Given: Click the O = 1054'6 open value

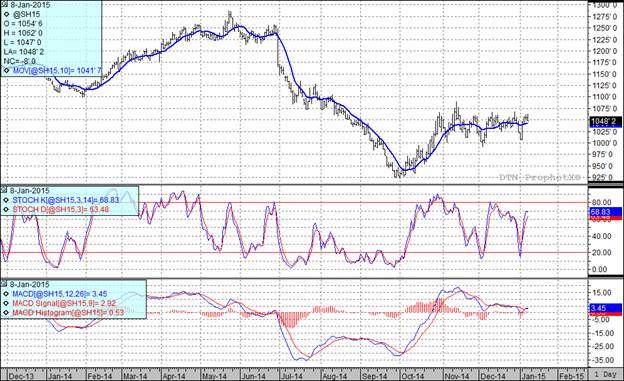Looking at the screenshot, I should click(23, 24).
